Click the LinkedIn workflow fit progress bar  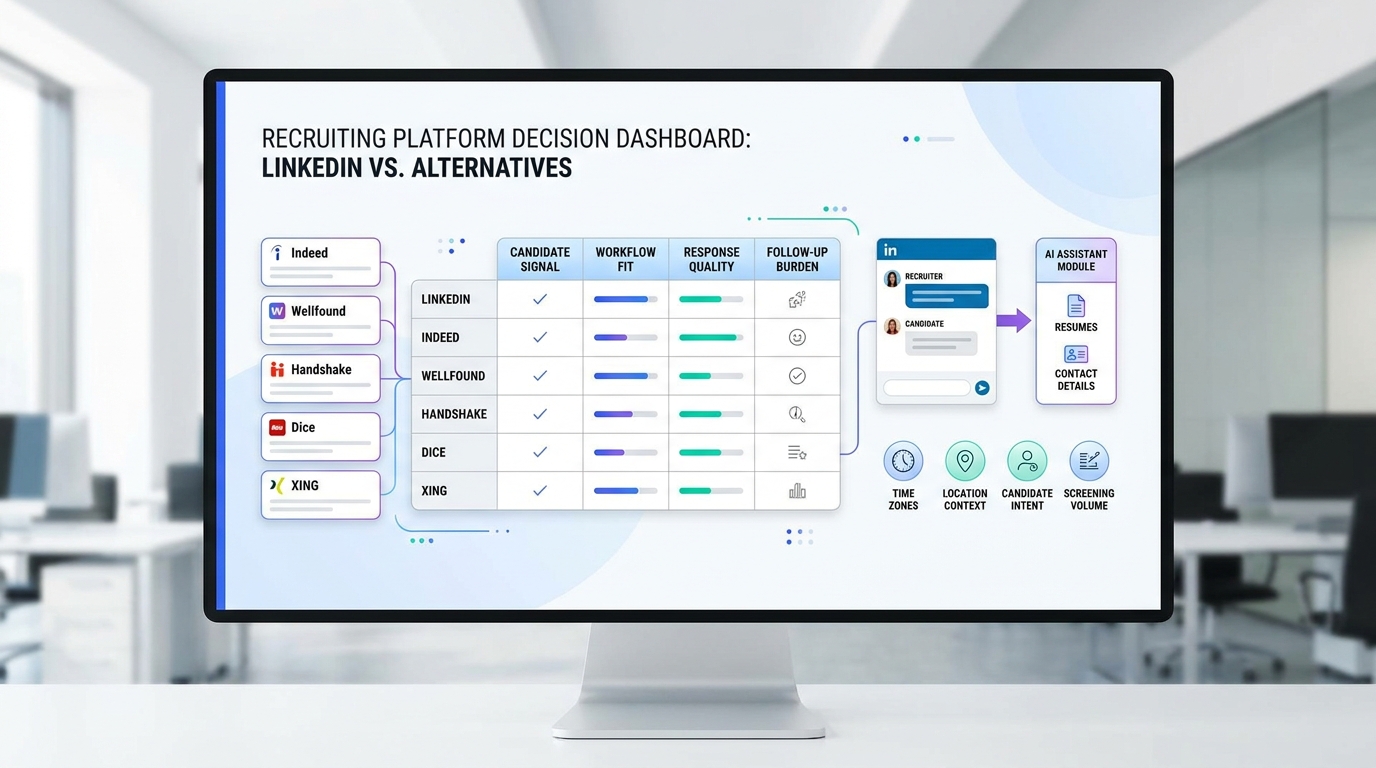626,299
